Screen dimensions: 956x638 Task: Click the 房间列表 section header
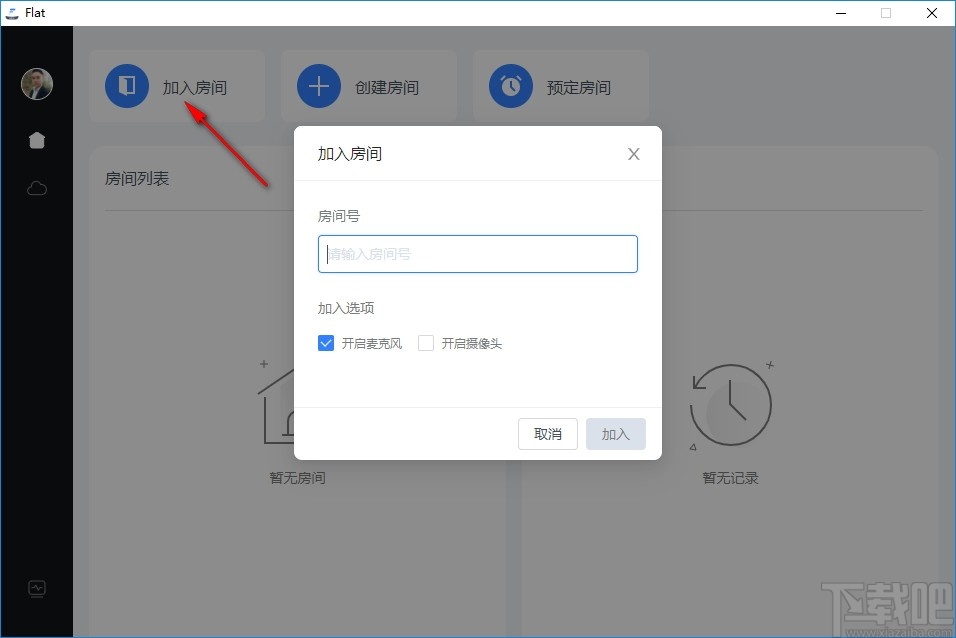137,177
